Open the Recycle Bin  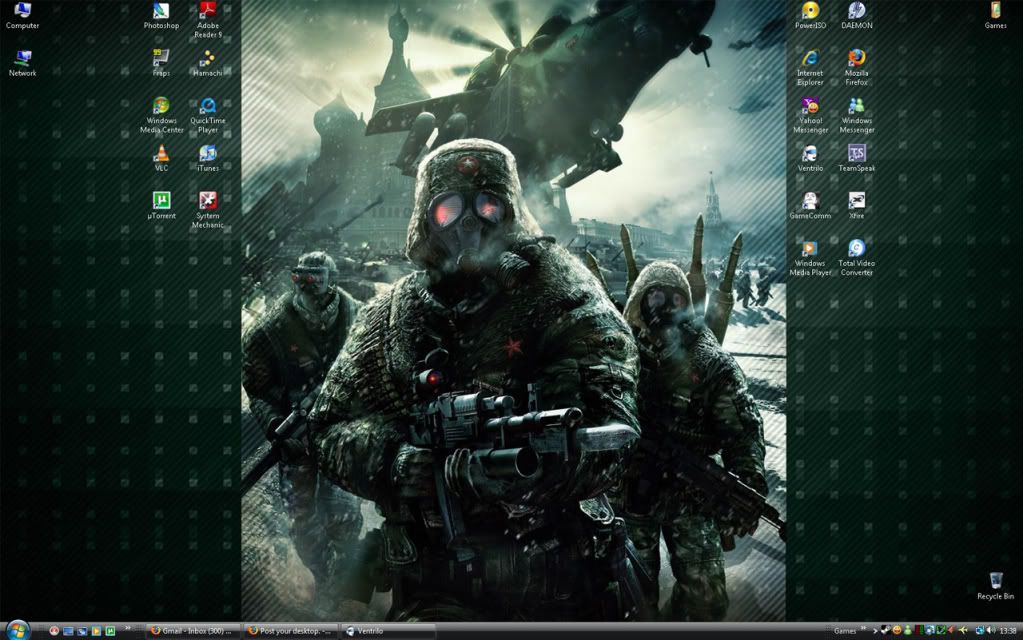pos(995,581)
